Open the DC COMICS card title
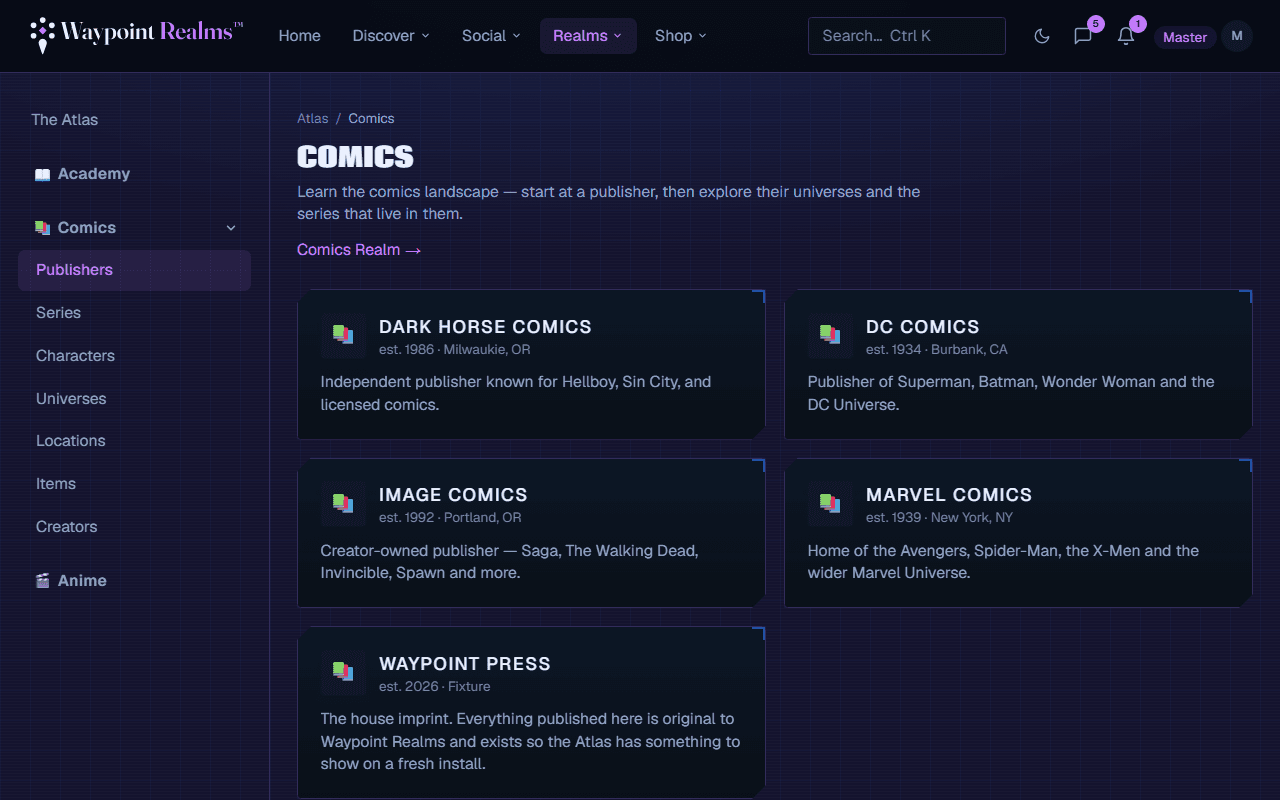 [x=923, y=327]
